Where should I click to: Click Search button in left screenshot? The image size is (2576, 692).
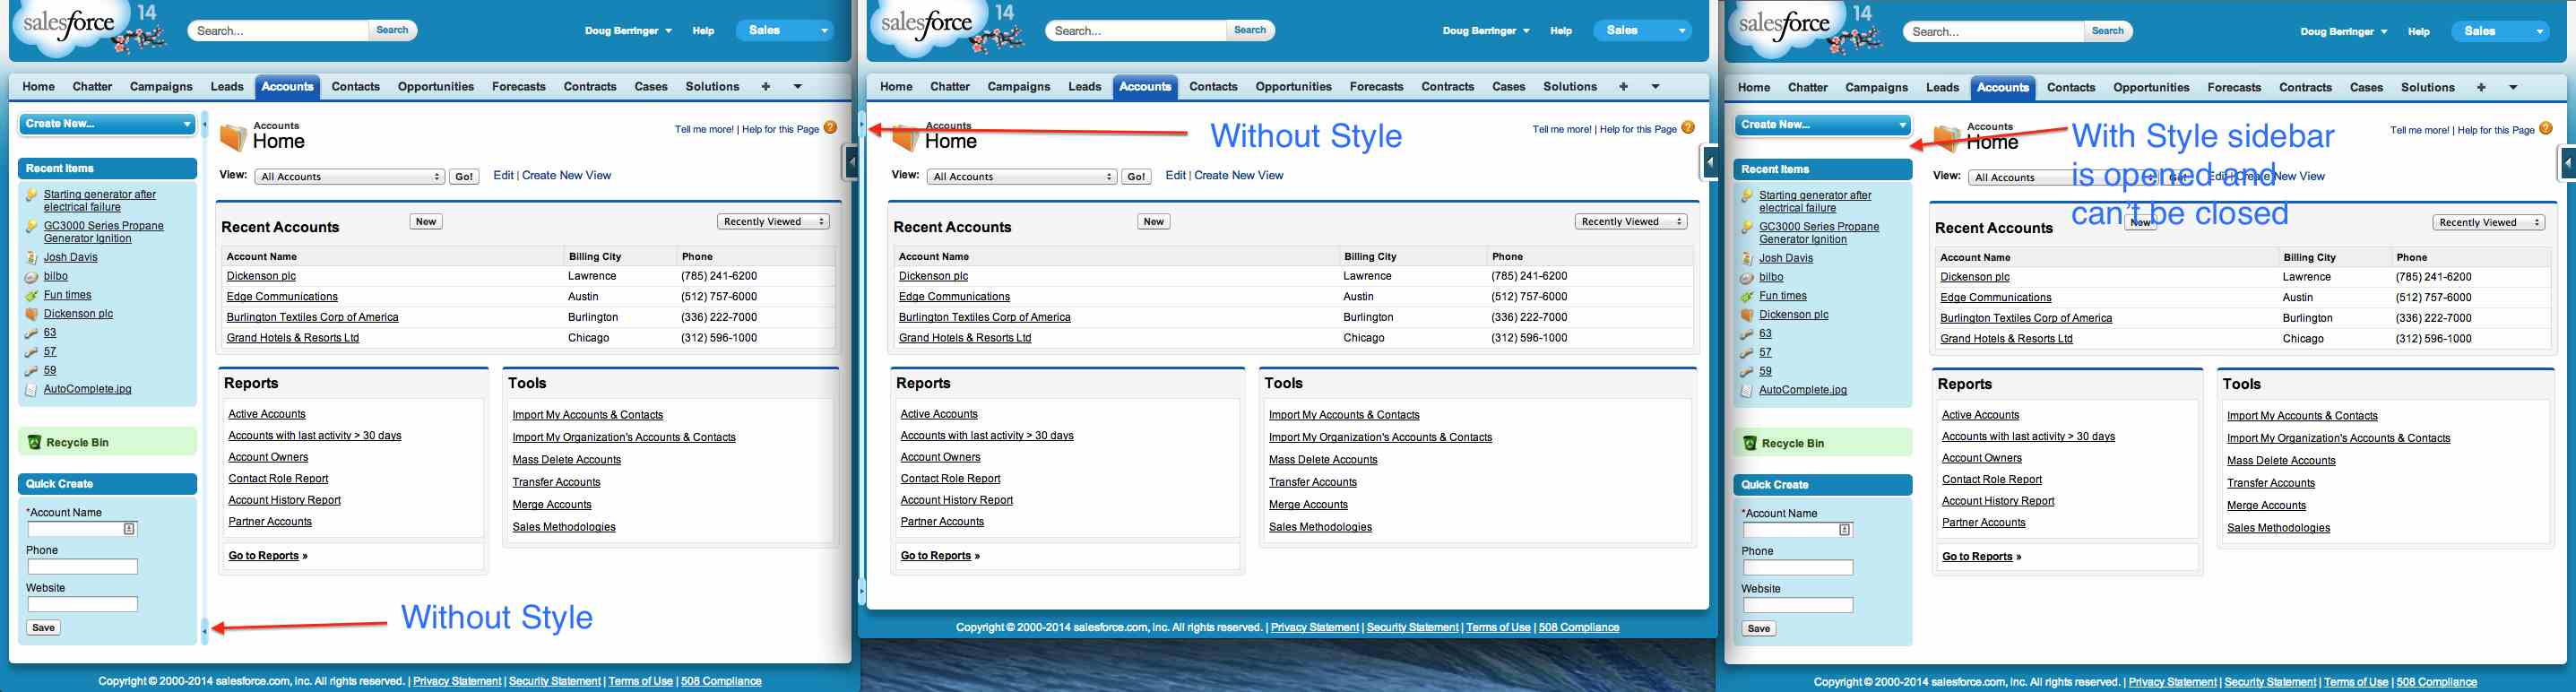[392, 30]
